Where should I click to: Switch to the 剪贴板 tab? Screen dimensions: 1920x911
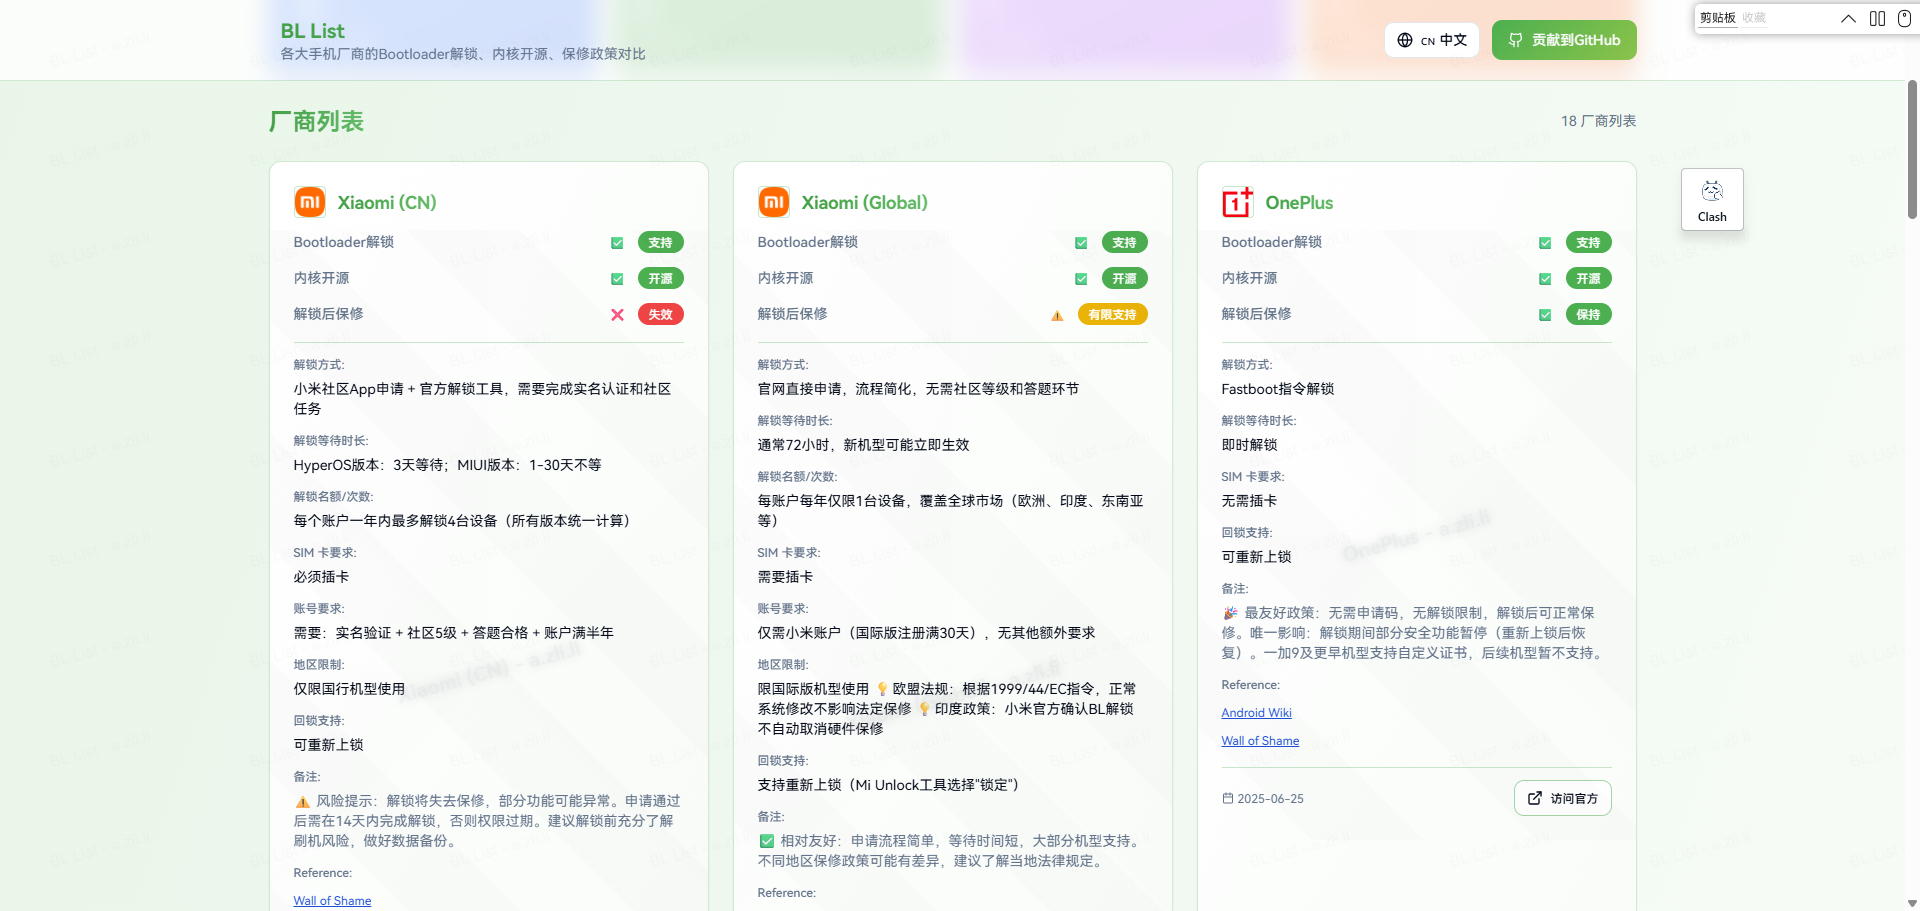point(1718,18)
